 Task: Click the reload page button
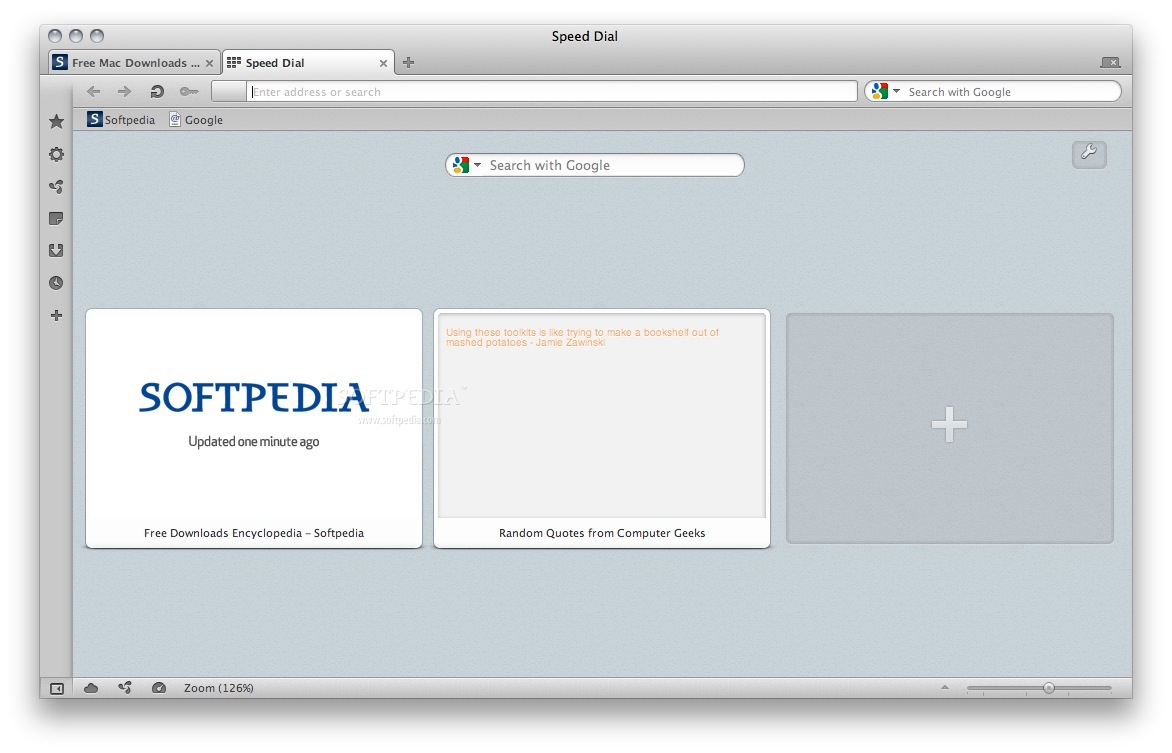tap(157, 92)
